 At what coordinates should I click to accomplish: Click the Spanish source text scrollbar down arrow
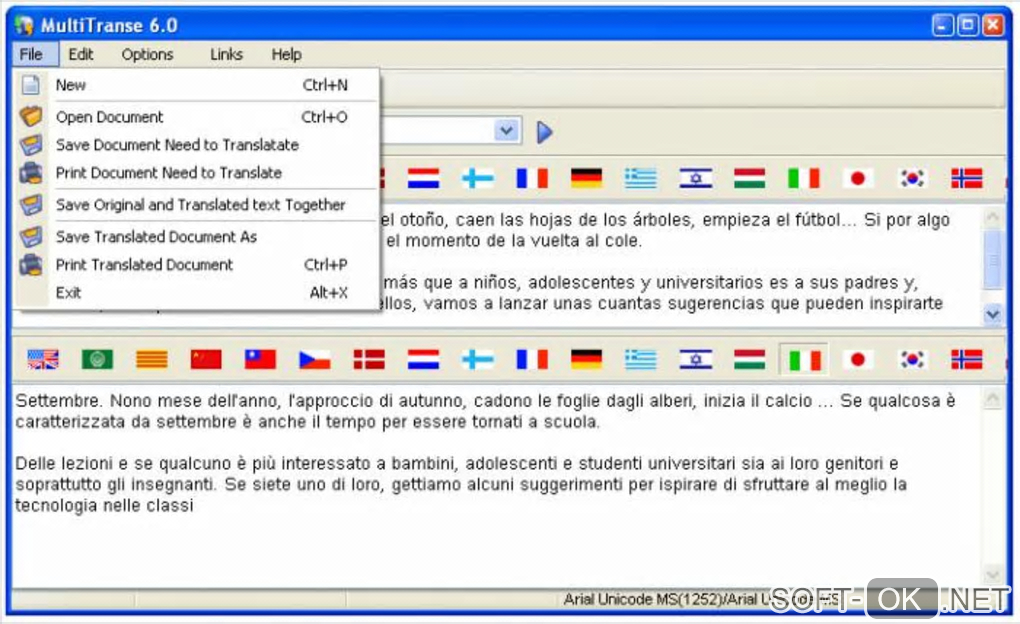993,314
